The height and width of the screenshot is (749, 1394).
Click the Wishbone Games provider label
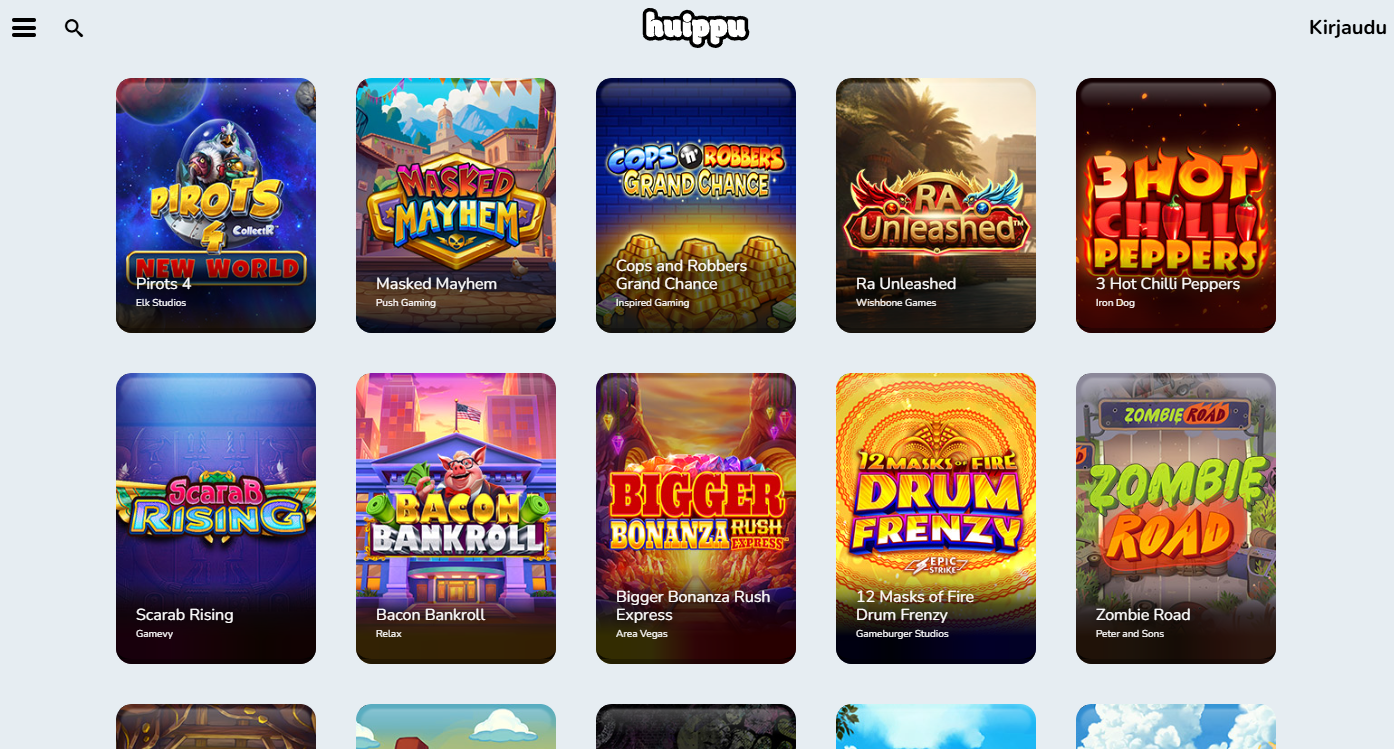896,302
